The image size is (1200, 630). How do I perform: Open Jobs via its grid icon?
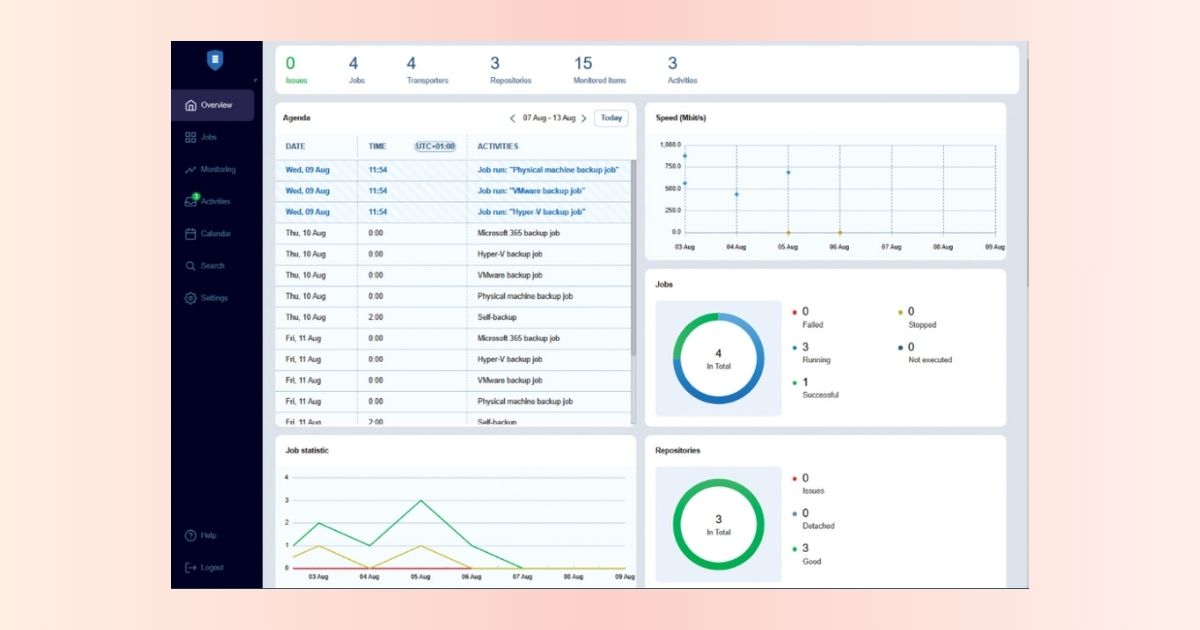191,137
